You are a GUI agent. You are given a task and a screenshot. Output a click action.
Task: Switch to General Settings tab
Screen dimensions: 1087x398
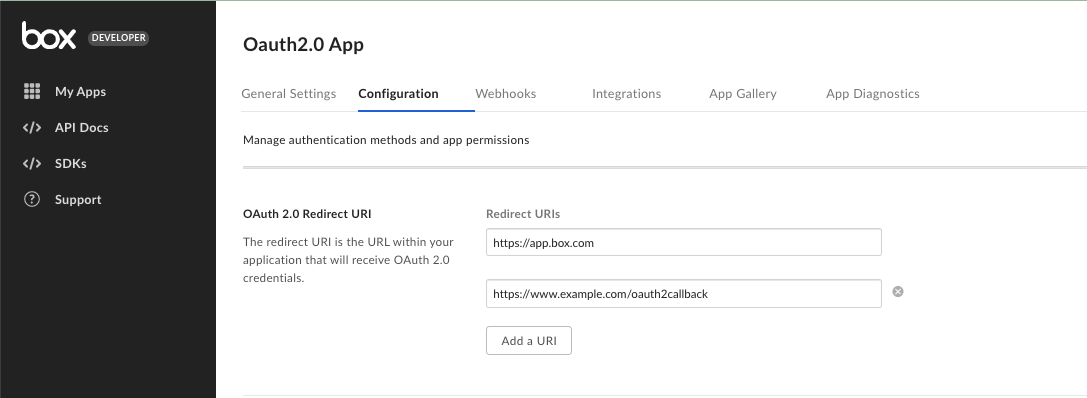tap(288, 94)
